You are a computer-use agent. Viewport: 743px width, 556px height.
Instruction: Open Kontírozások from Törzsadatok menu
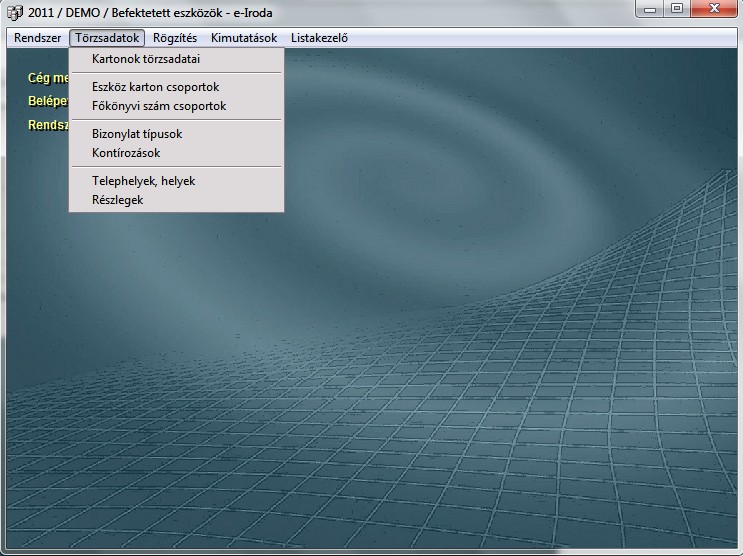(x=126, y=153)
